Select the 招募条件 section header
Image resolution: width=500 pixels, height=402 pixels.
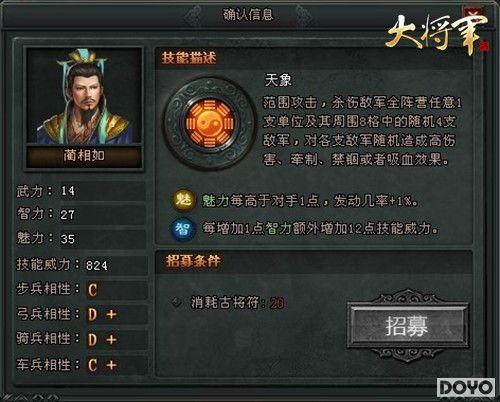193,261
